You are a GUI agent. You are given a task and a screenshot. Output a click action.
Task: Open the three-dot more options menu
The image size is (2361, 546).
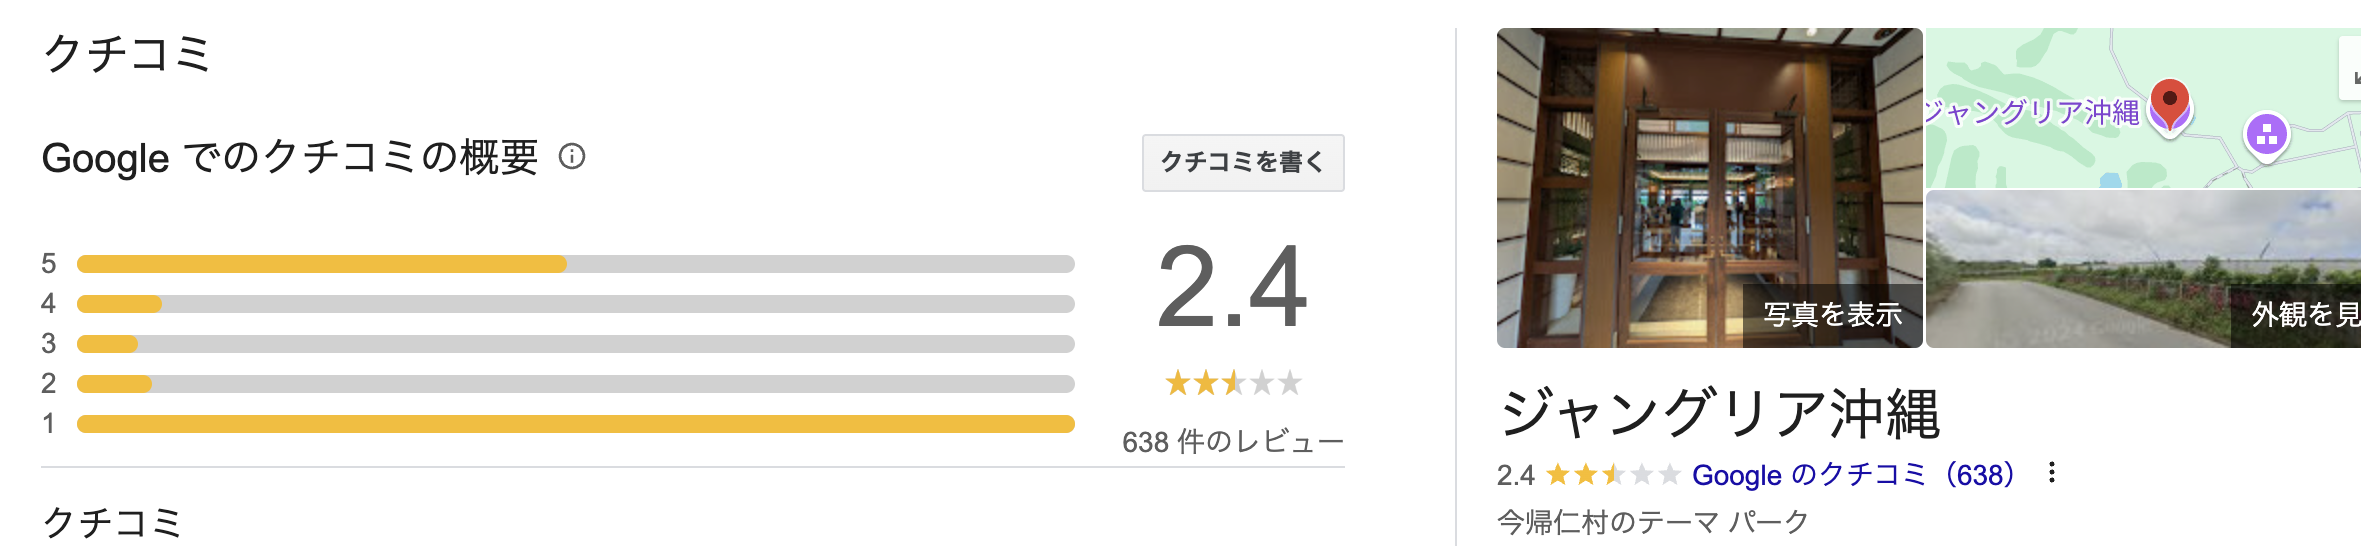tap(2051, 473)
